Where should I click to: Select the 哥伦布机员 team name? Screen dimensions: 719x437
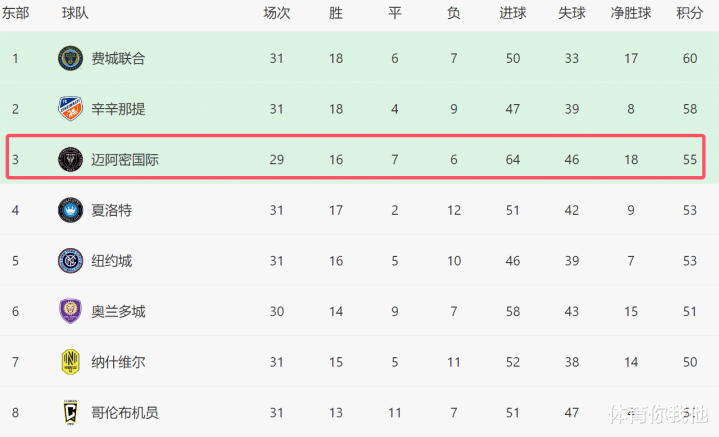point(125,412)
